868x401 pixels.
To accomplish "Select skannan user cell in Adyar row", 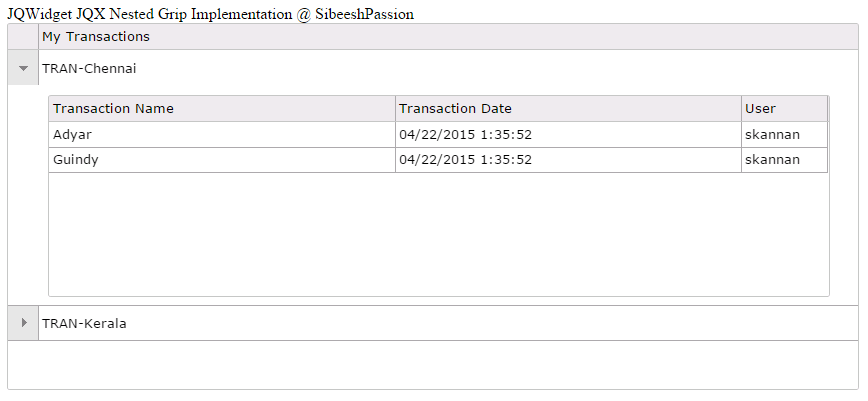I will (772, 134).
